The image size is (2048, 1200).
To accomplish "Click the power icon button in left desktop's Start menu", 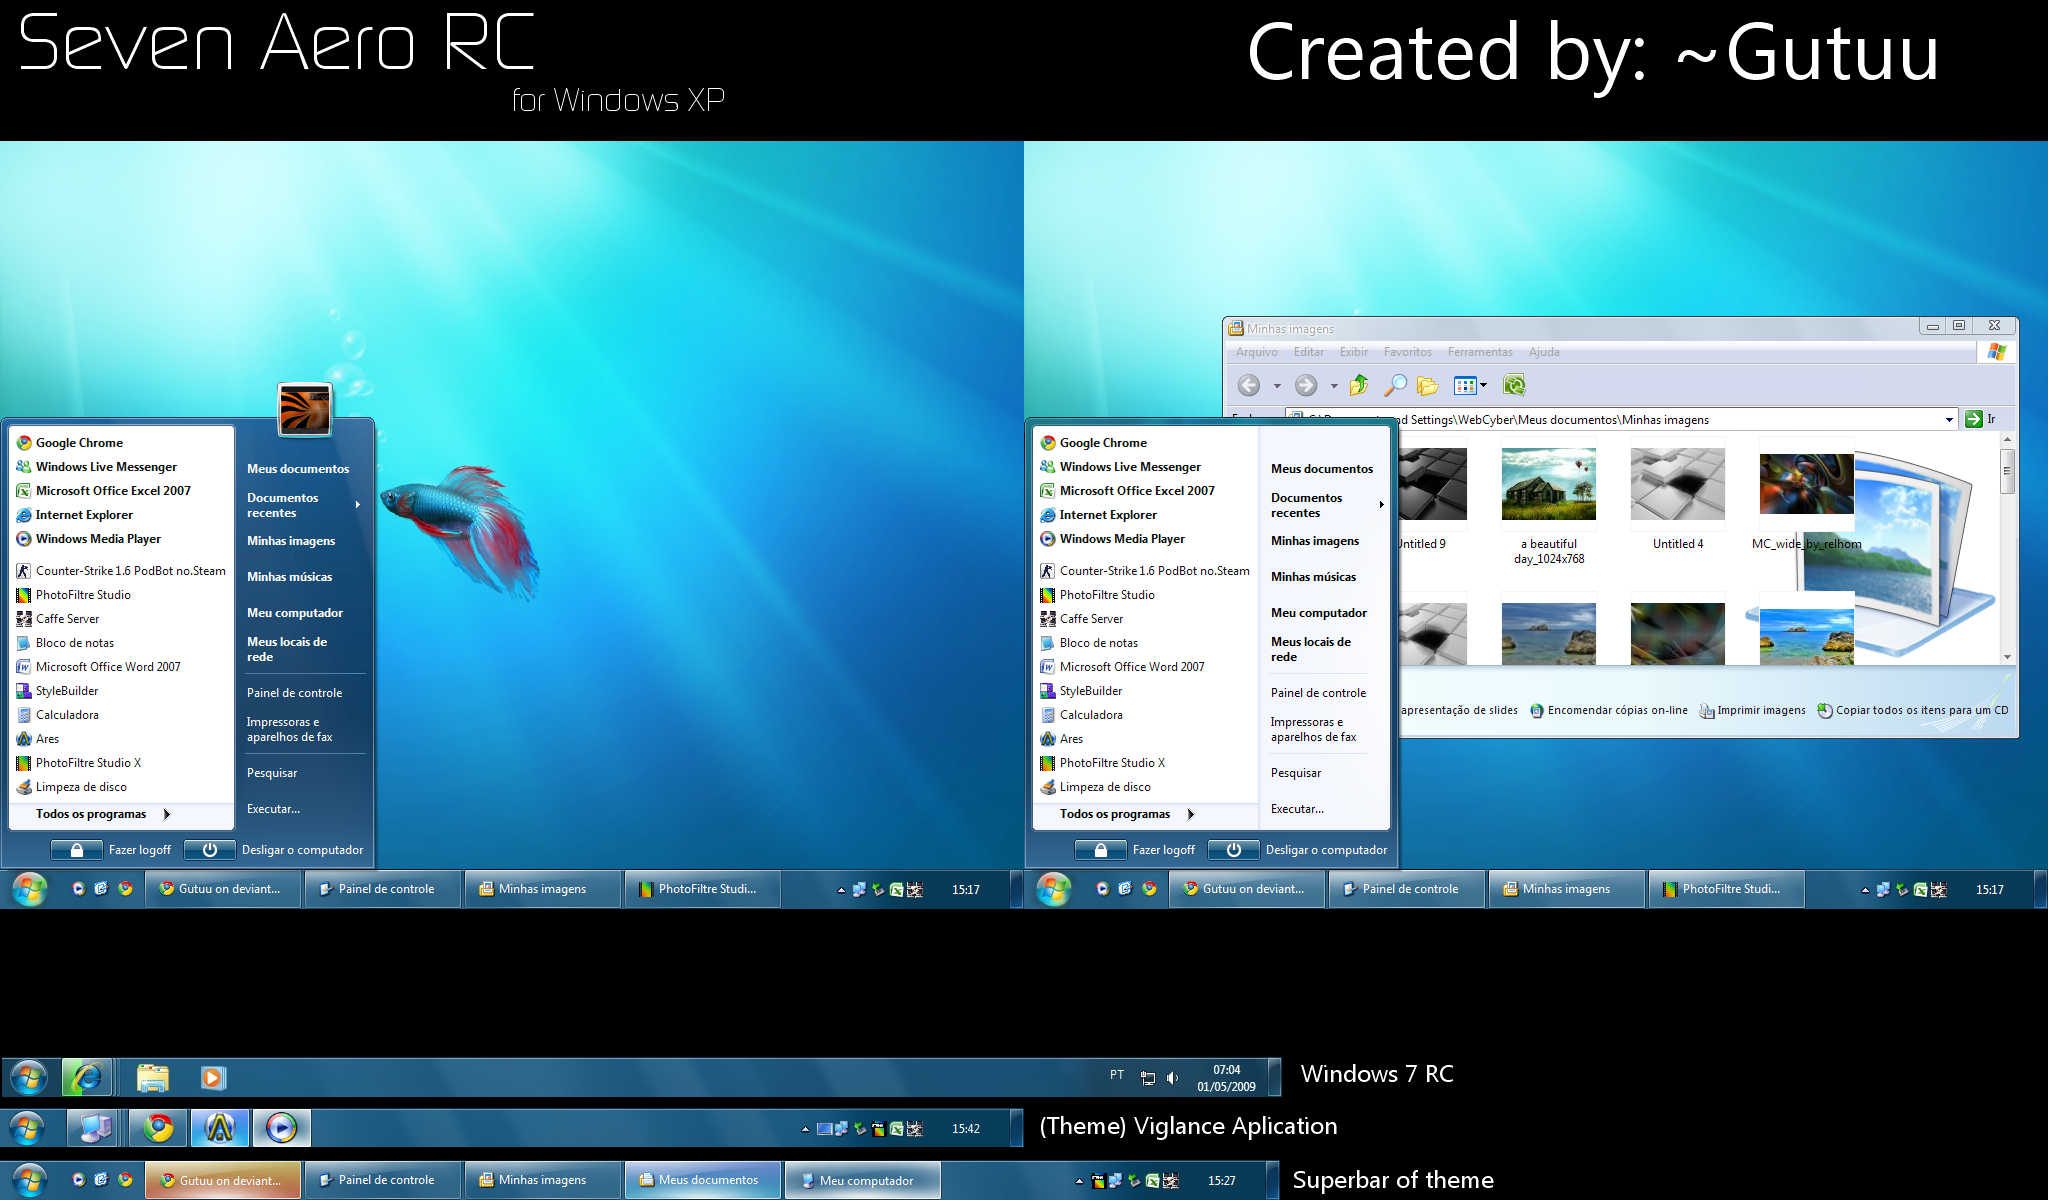I will coord(210,850).
